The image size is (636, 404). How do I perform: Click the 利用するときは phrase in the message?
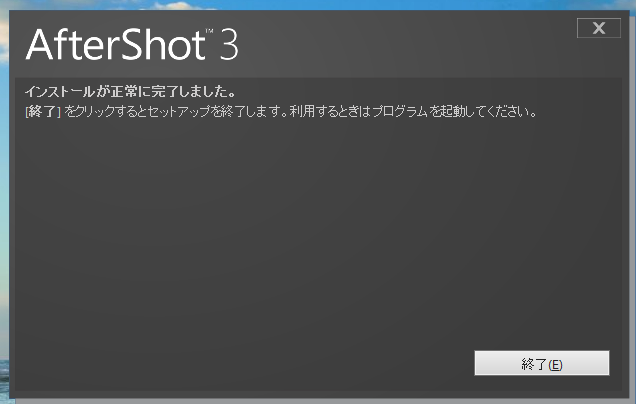point(330,111)
